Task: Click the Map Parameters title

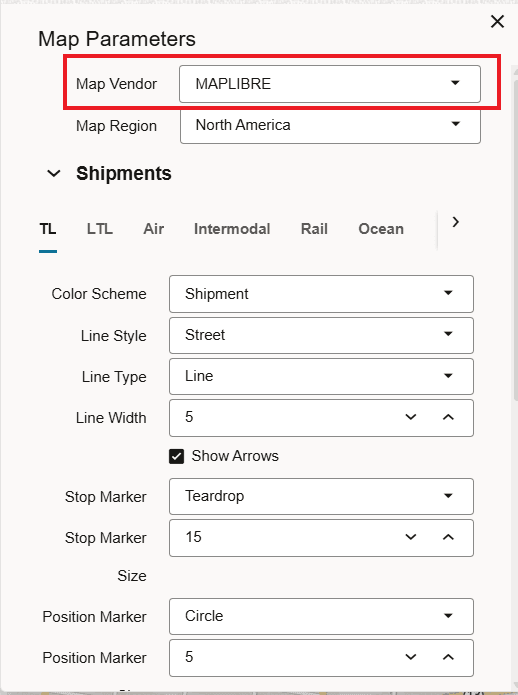Action: [x=117, y=39]
